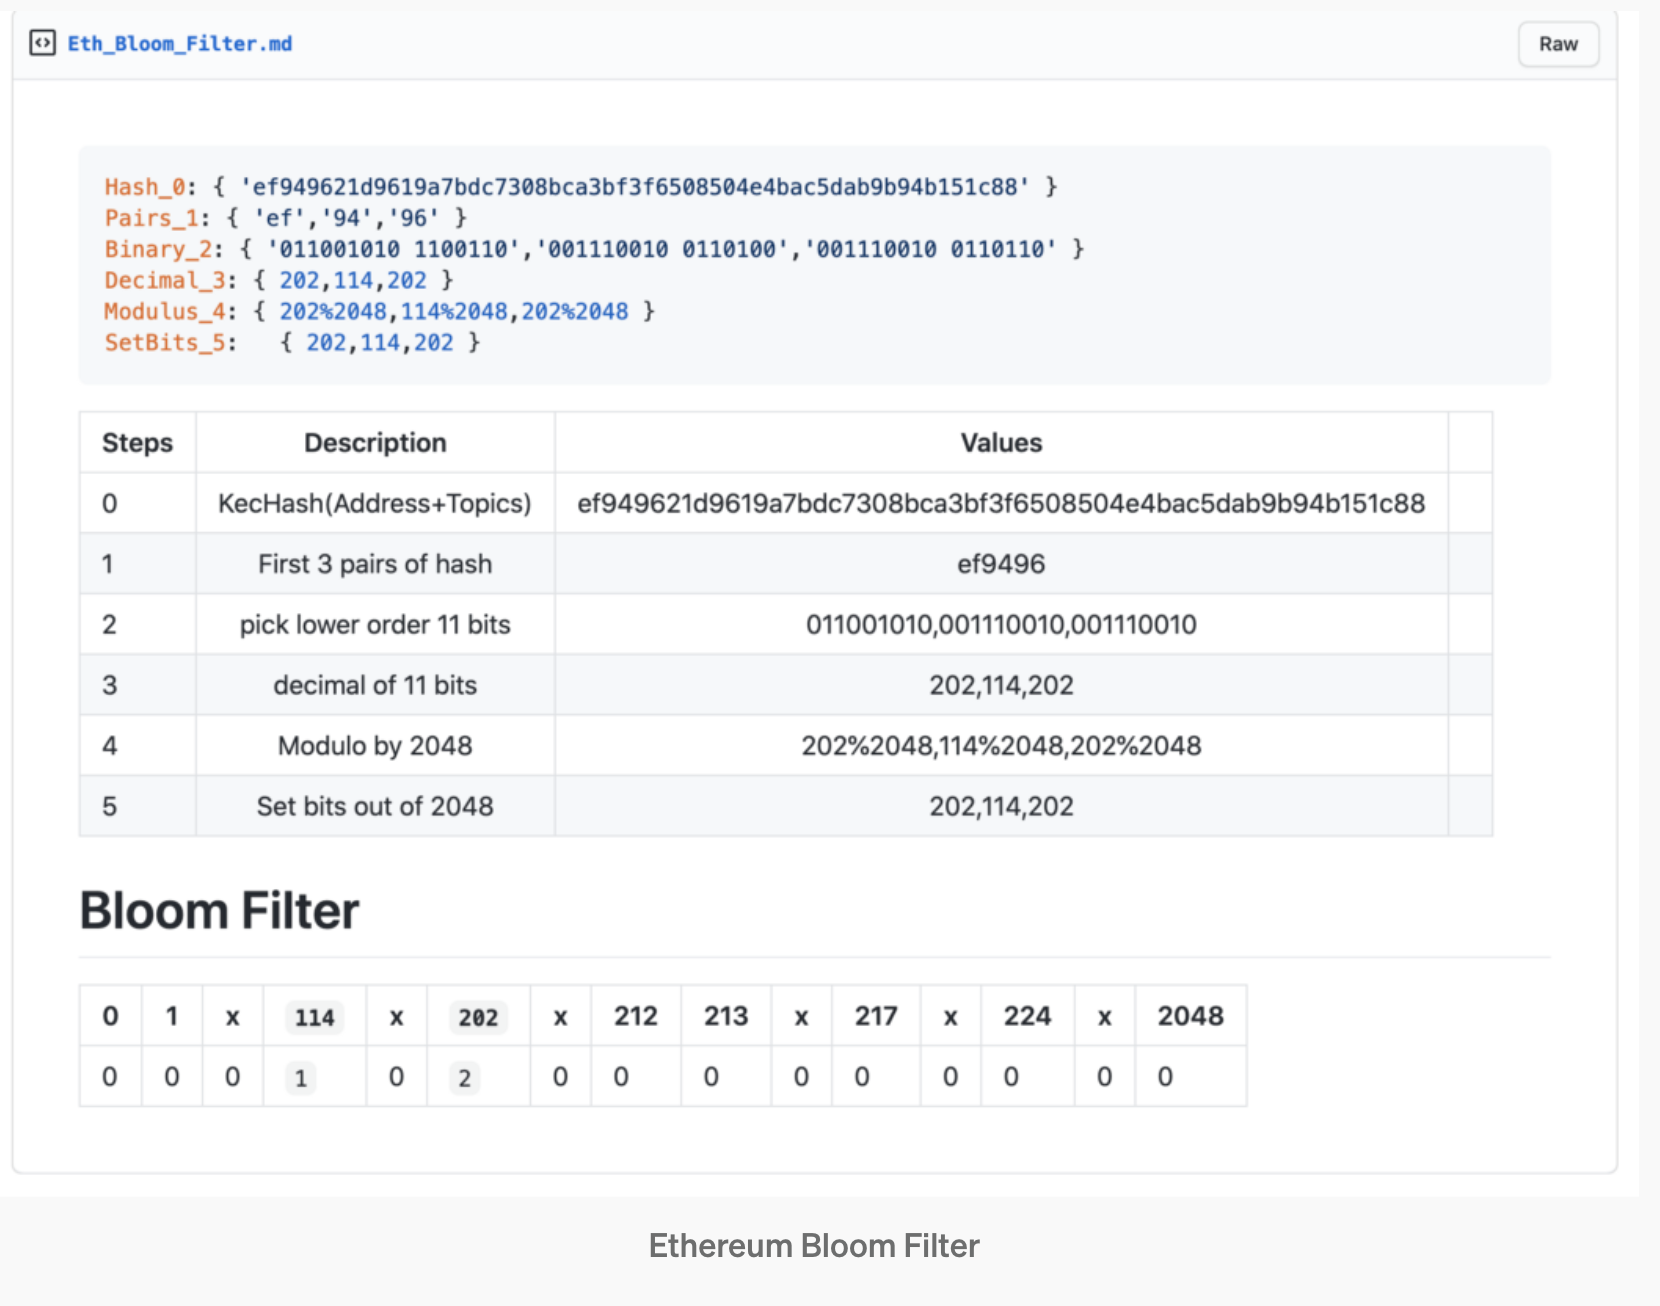Click the KecHash(Address+Topics) cell
This screenshot has width=1660, height=1306.
[375, 503]
